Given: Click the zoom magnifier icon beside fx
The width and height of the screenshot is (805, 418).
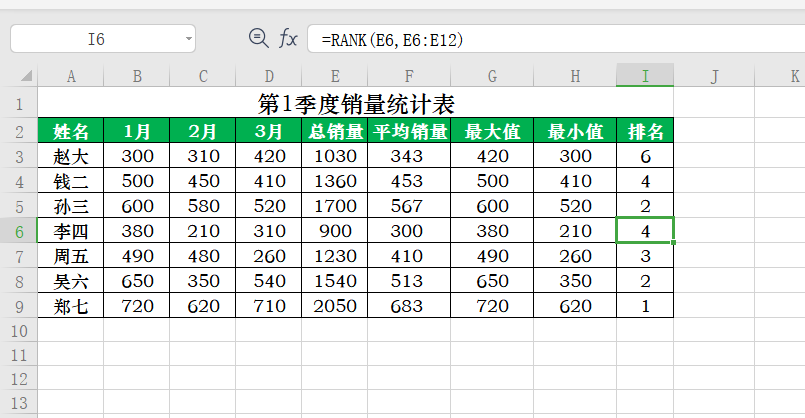Looking at the screenshot, I should (x=259, y=39).
